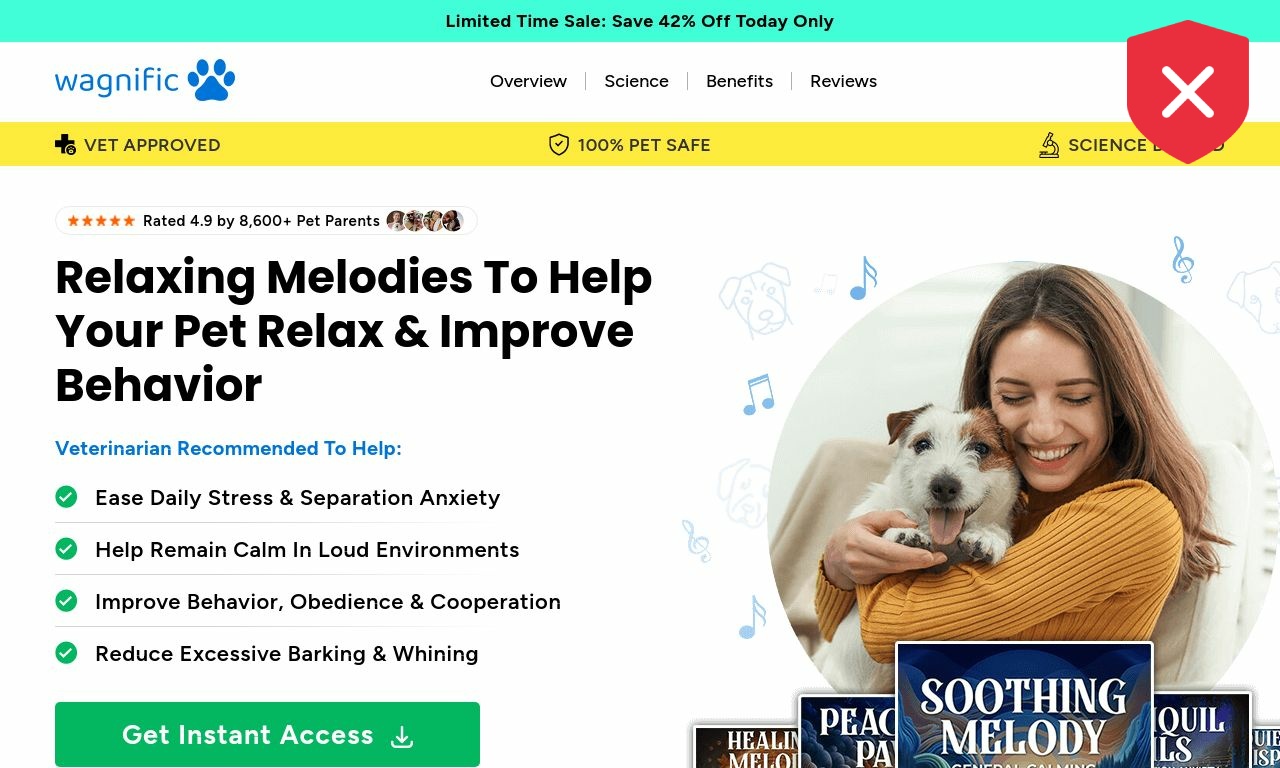
Task: Click the Vet Approved medical cross icon
Action: (x=65, y=144)
